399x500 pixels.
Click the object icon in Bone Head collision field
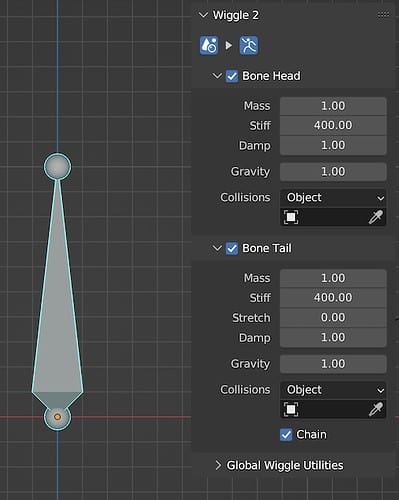(291, 217)
